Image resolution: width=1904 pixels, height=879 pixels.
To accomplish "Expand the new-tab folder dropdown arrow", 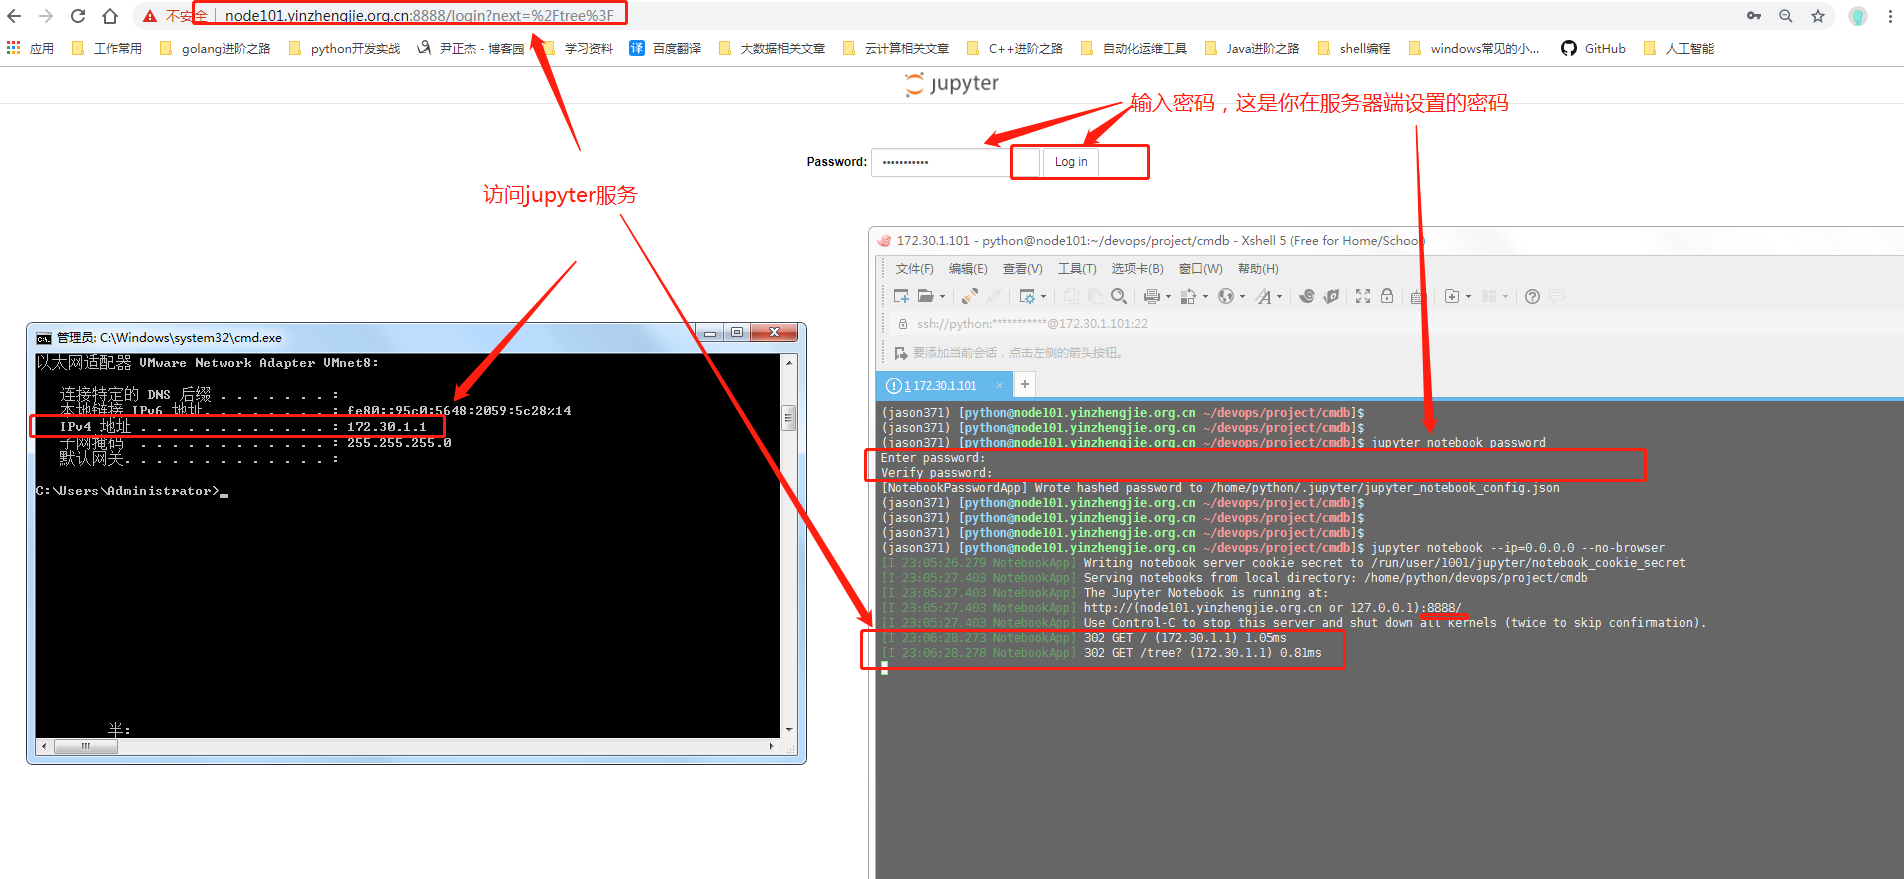I will pyautogui.click(x=1468, y=297).
